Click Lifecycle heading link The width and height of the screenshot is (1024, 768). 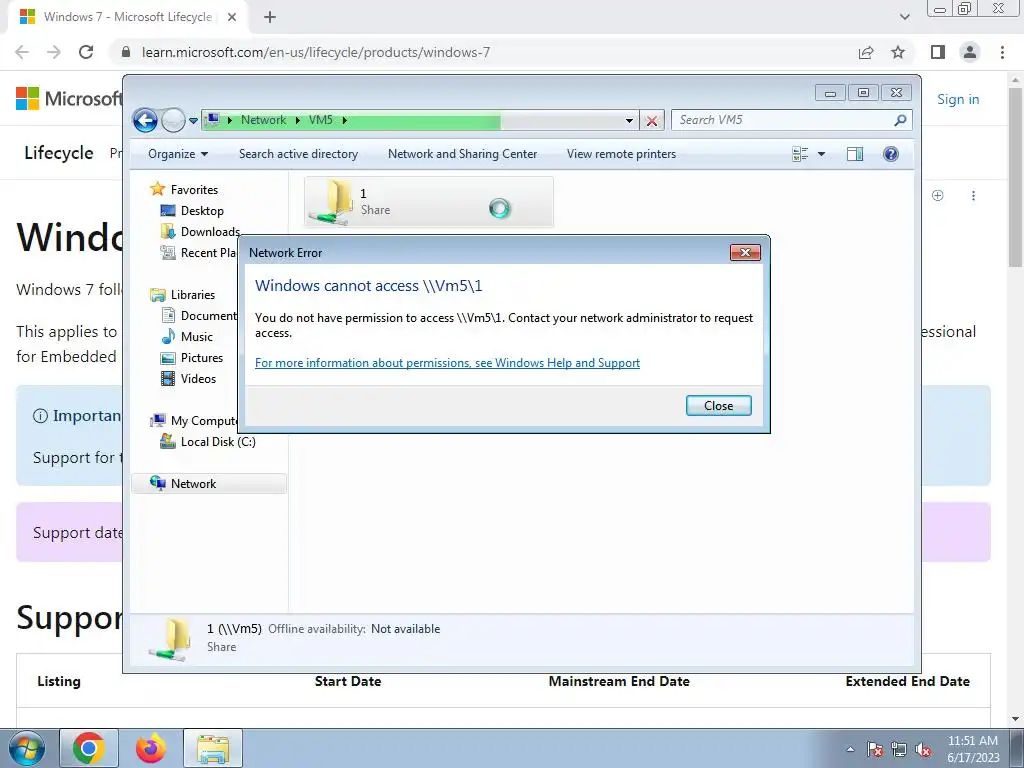tap(59, 153)
